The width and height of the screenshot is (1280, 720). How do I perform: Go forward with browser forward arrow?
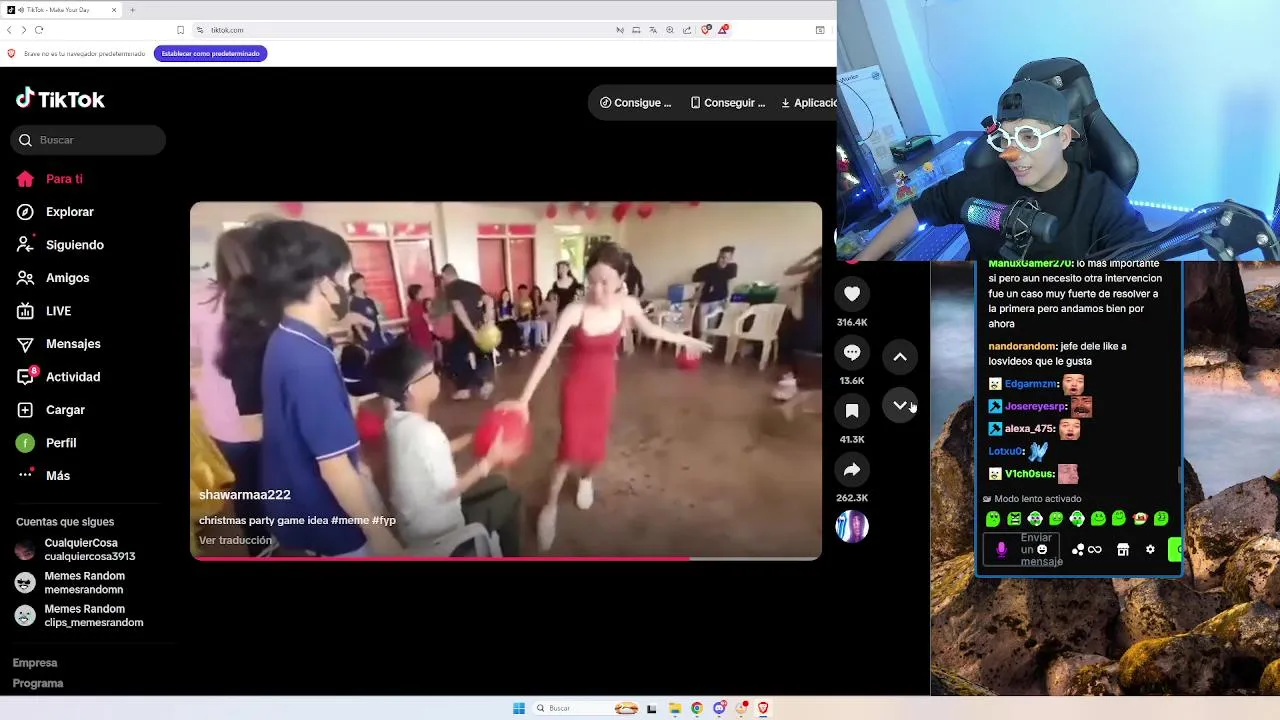(23, 30)
